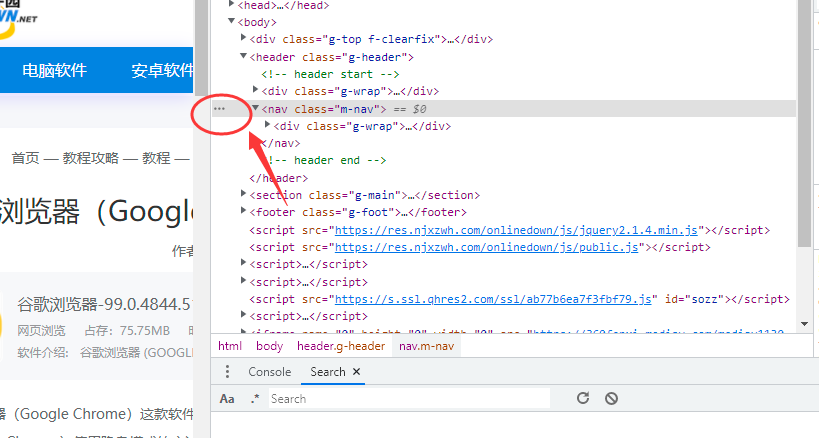819x438 pixels.
Task: Select the 占存：75.75MB text
Action: tap(127, 330)
